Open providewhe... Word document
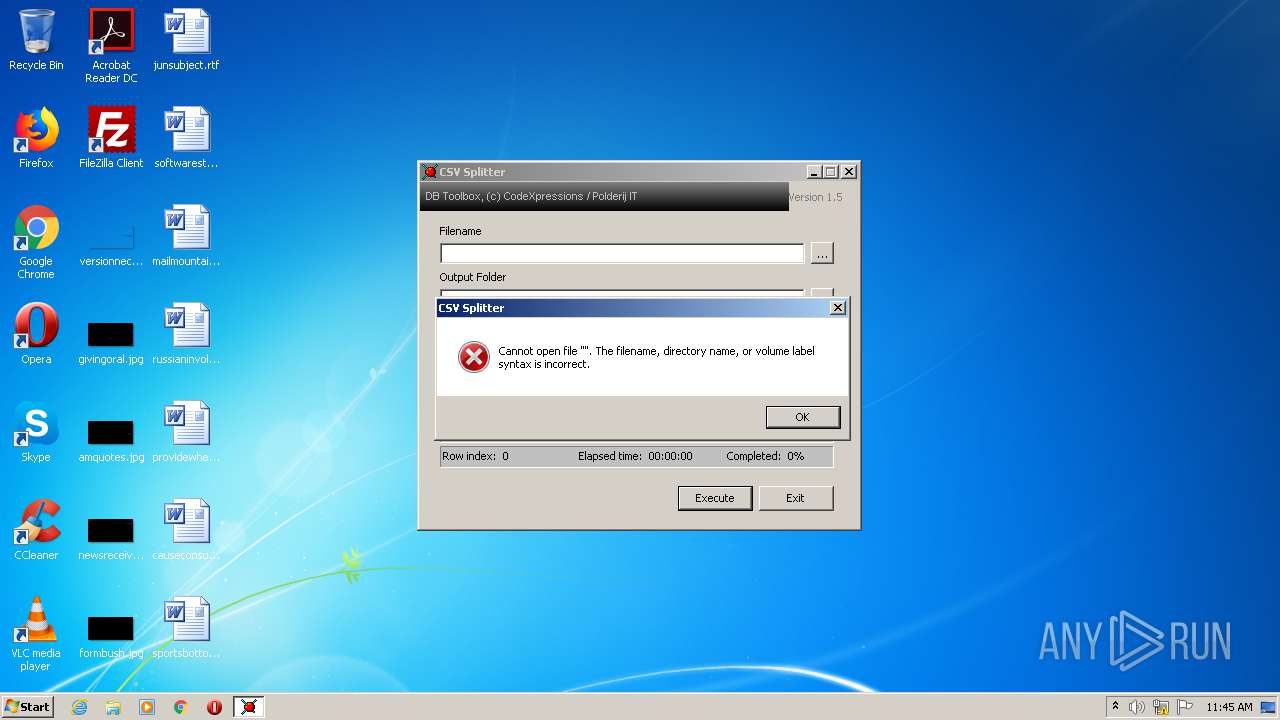The image size is (1280, 720). click(186, 432)
